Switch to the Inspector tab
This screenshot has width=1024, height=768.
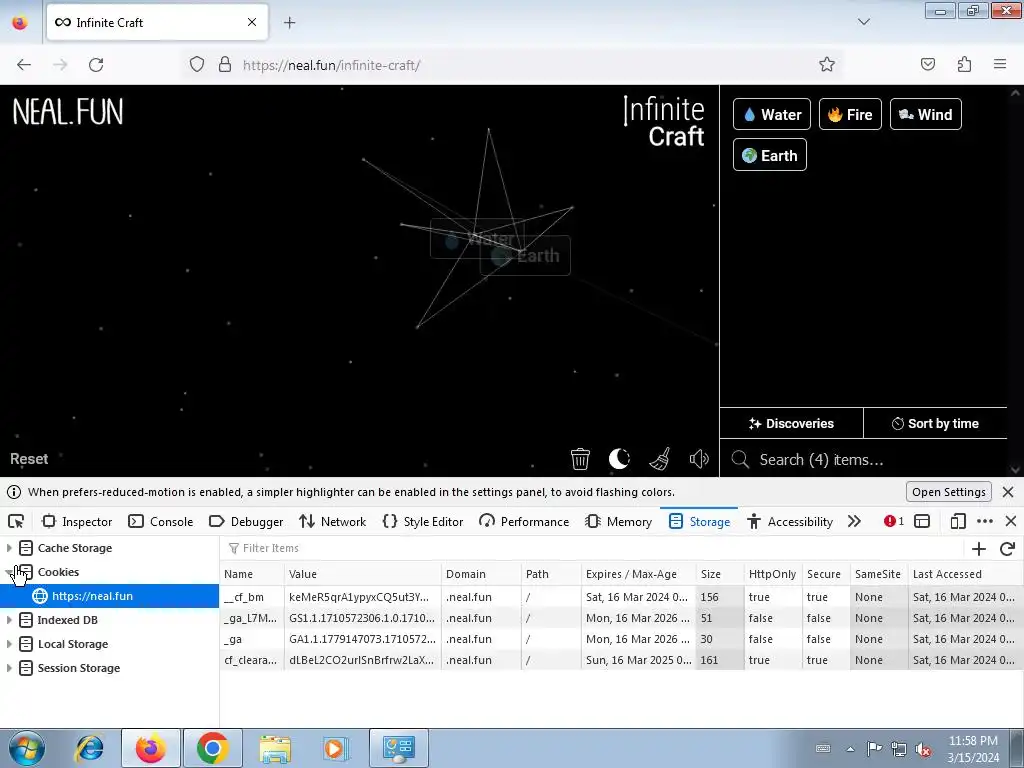click(x=77, y=521)
